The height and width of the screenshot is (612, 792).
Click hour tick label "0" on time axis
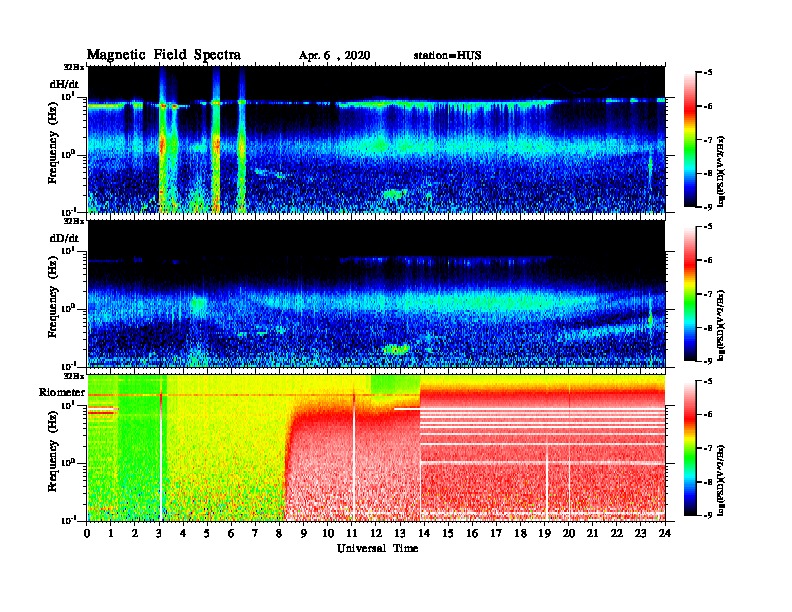point(87,533)
